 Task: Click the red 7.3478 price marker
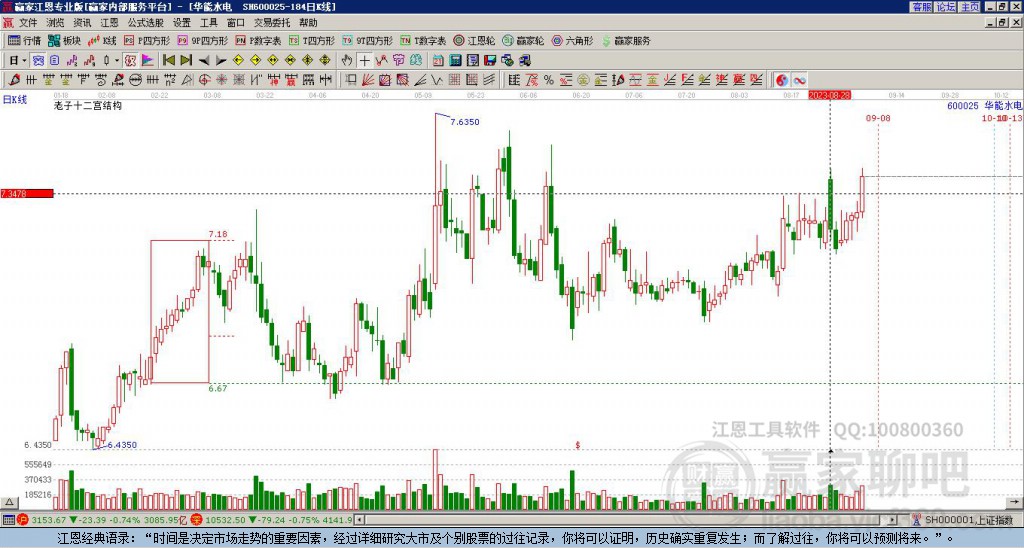point(27,194)
